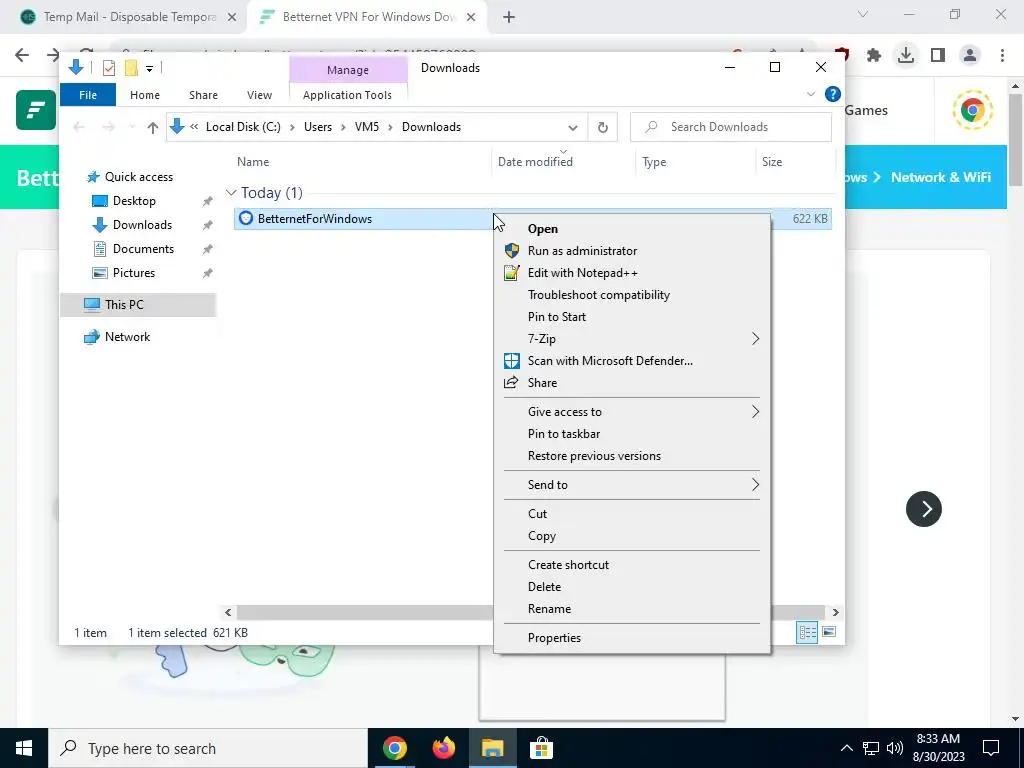
Task: Click the Edit with Notepad++ icon
Action: [x=512, y=273]
